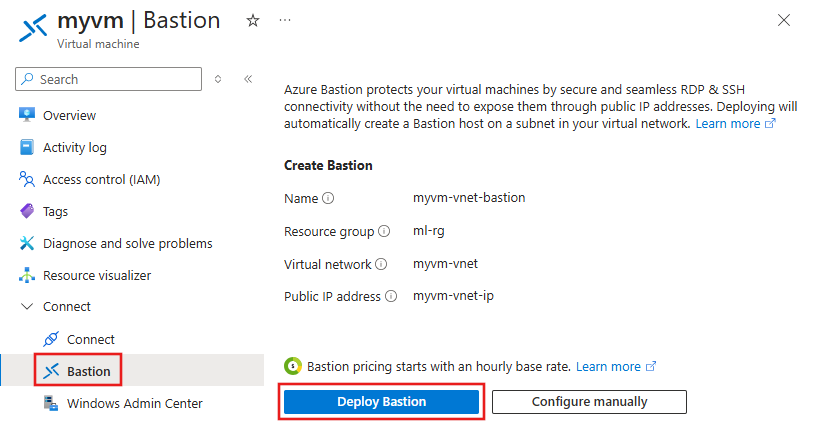Viewport: 816px width, 424px height.
Task: Click the info icon beside Resource group
Action: [x=384, y=232]
